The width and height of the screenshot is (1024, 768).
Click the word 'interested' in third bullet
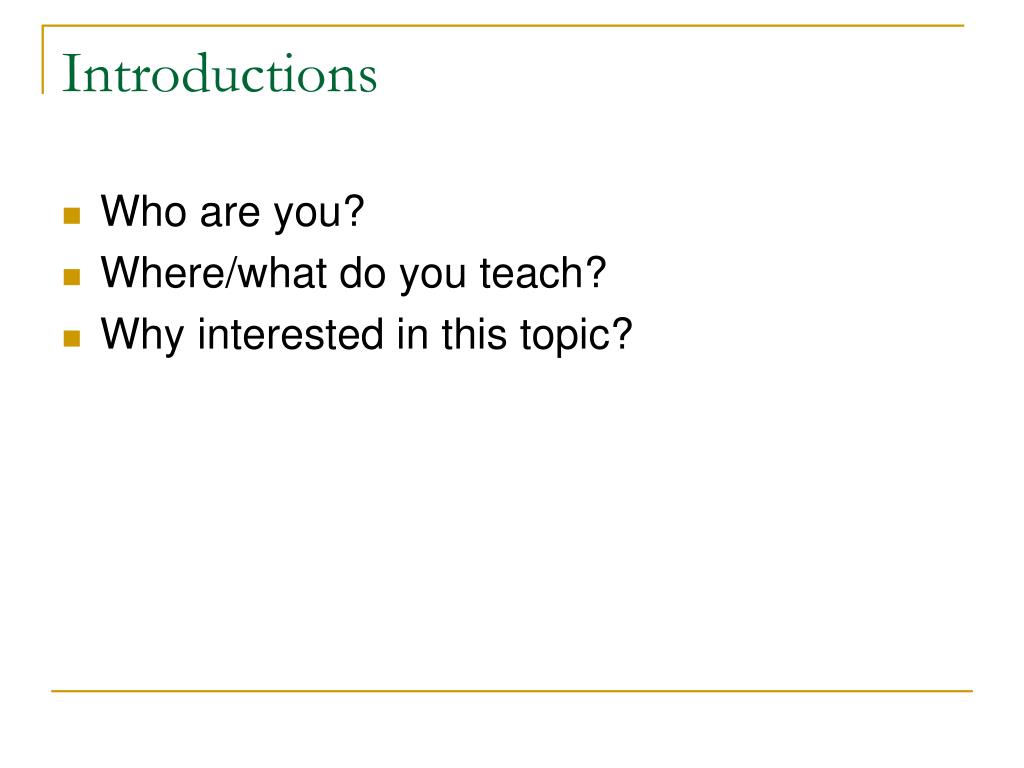[x=291, y=334]
